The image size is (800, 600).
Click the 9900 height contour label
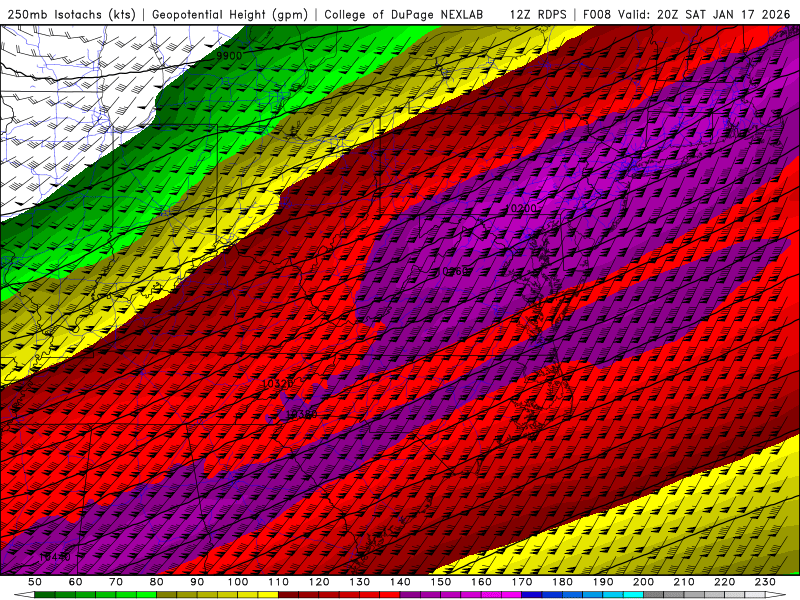pos(229,56)
